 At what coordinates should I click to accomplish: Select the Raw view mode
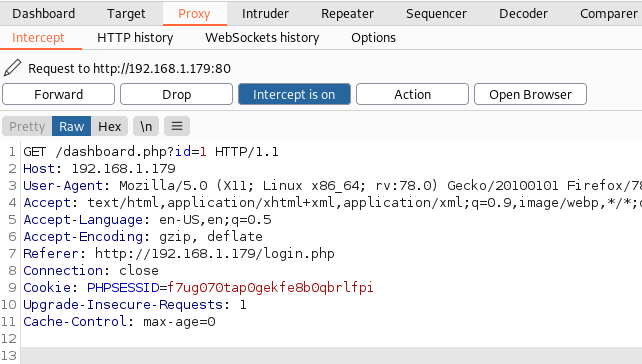pyautogui.click(x=71, y=126)
